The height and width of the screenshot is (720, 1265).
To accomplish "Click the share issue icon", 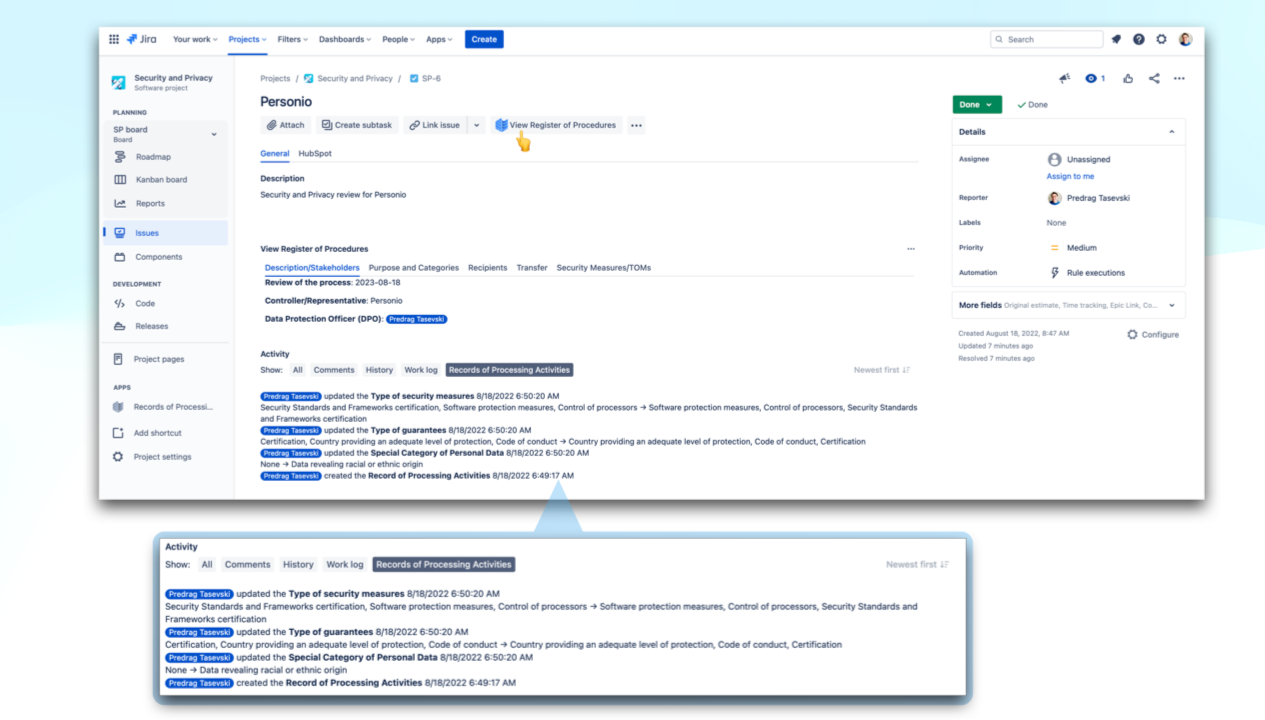I will coord(1154,78).
